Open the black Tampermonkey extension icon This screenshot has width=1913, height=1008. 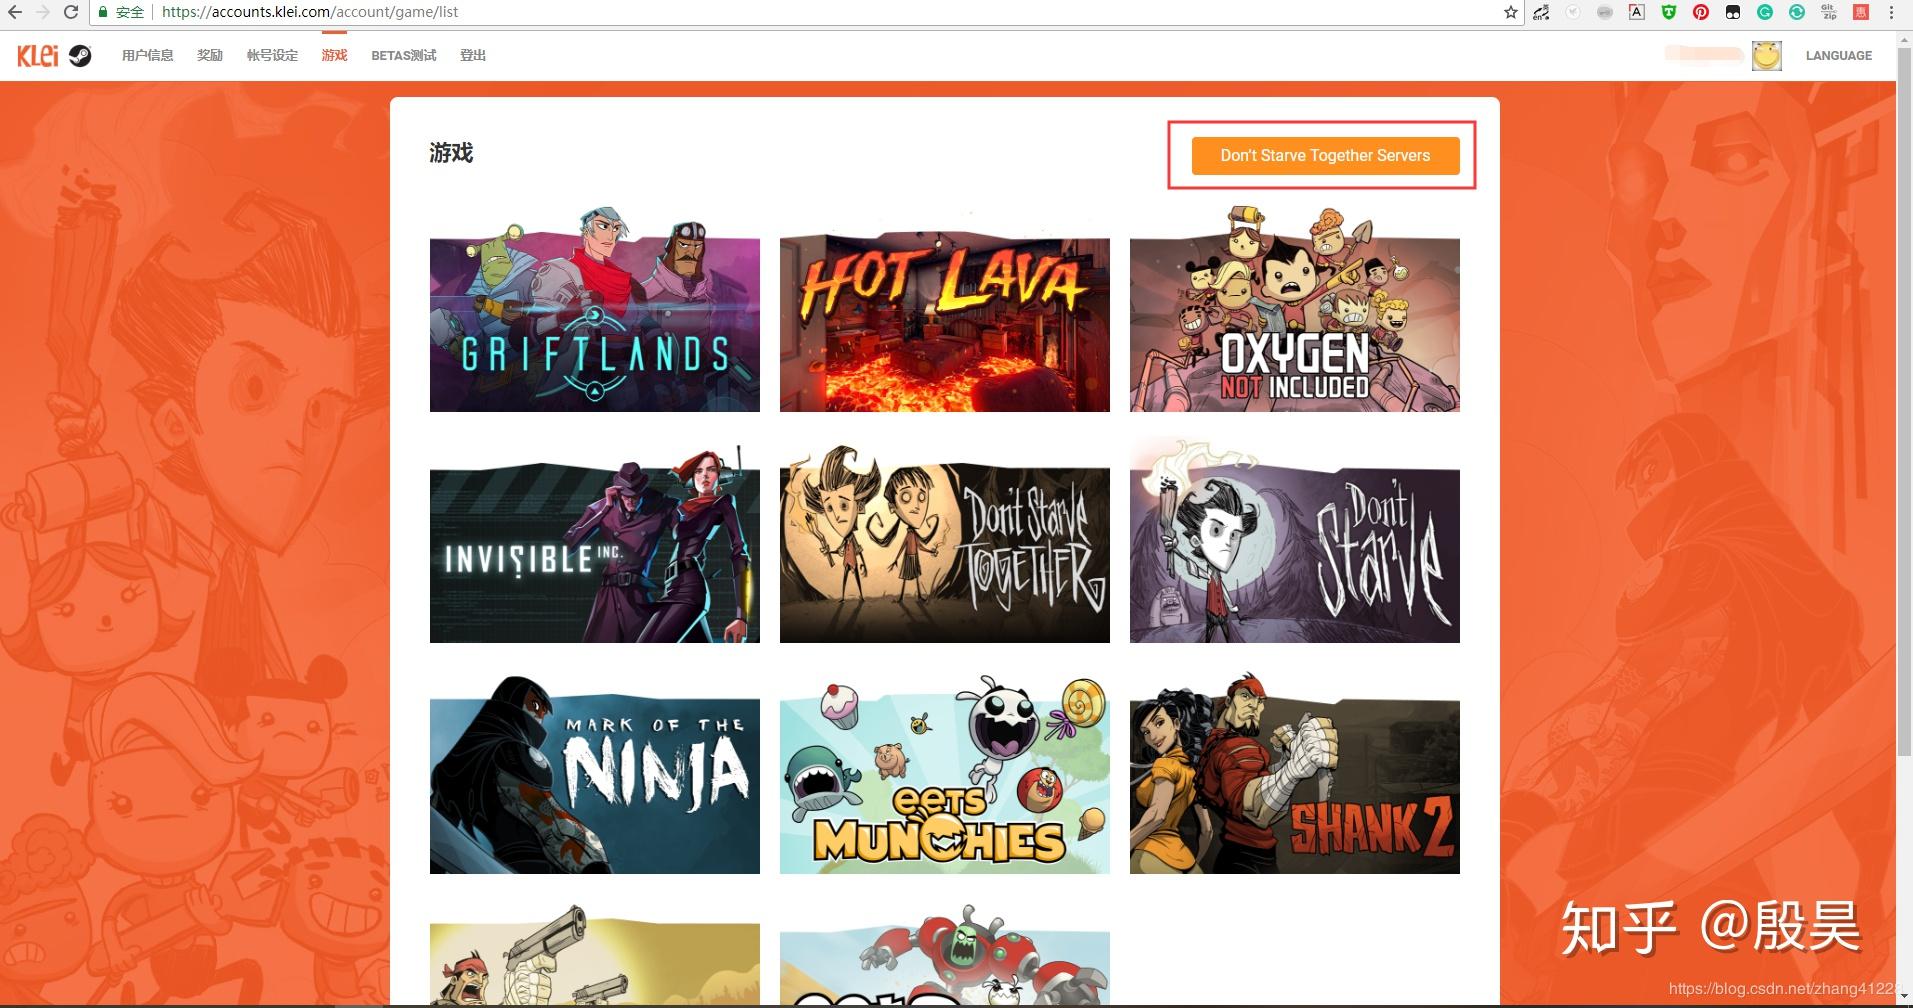pyautogui.click(x=1733, y=12)
